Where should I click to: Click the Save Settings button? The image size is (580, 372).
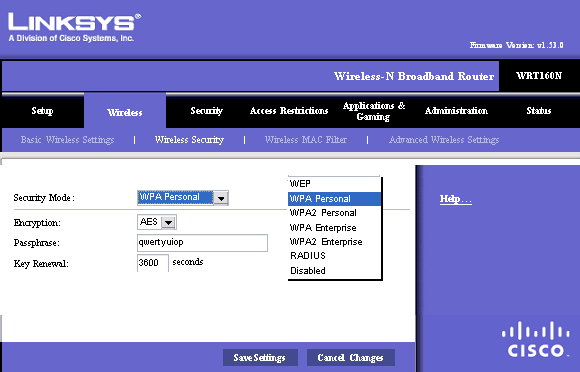pyautogui.click(x=260, y=358)
